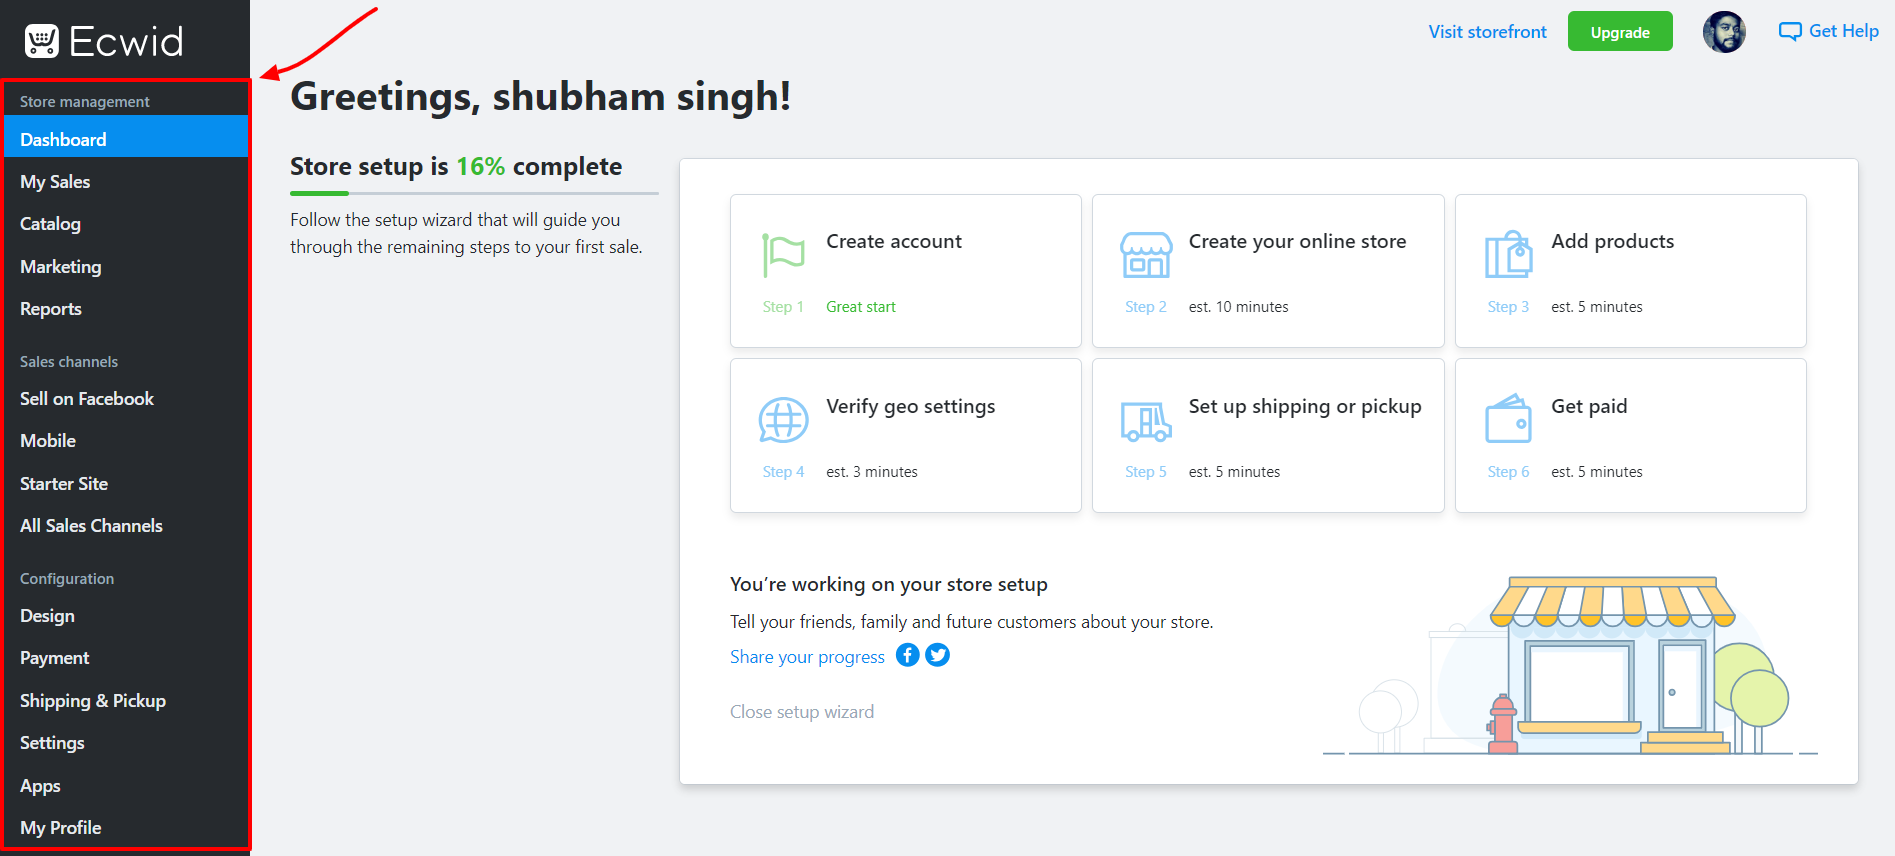The image size is (1895, 856).
Task: Select Sell on Facebook channel
Action: (87, 399)
